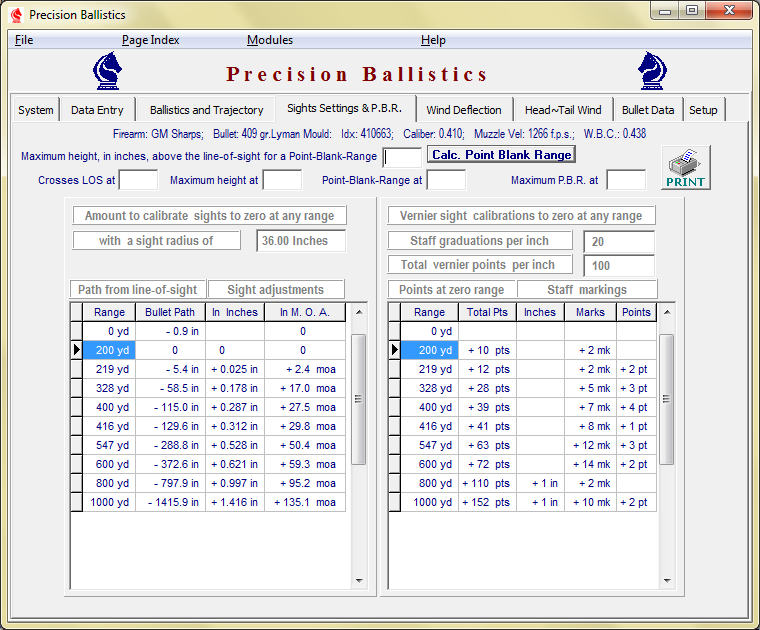
Task: Click the + 7 mk cell
Action: click(x=590, y=407)
